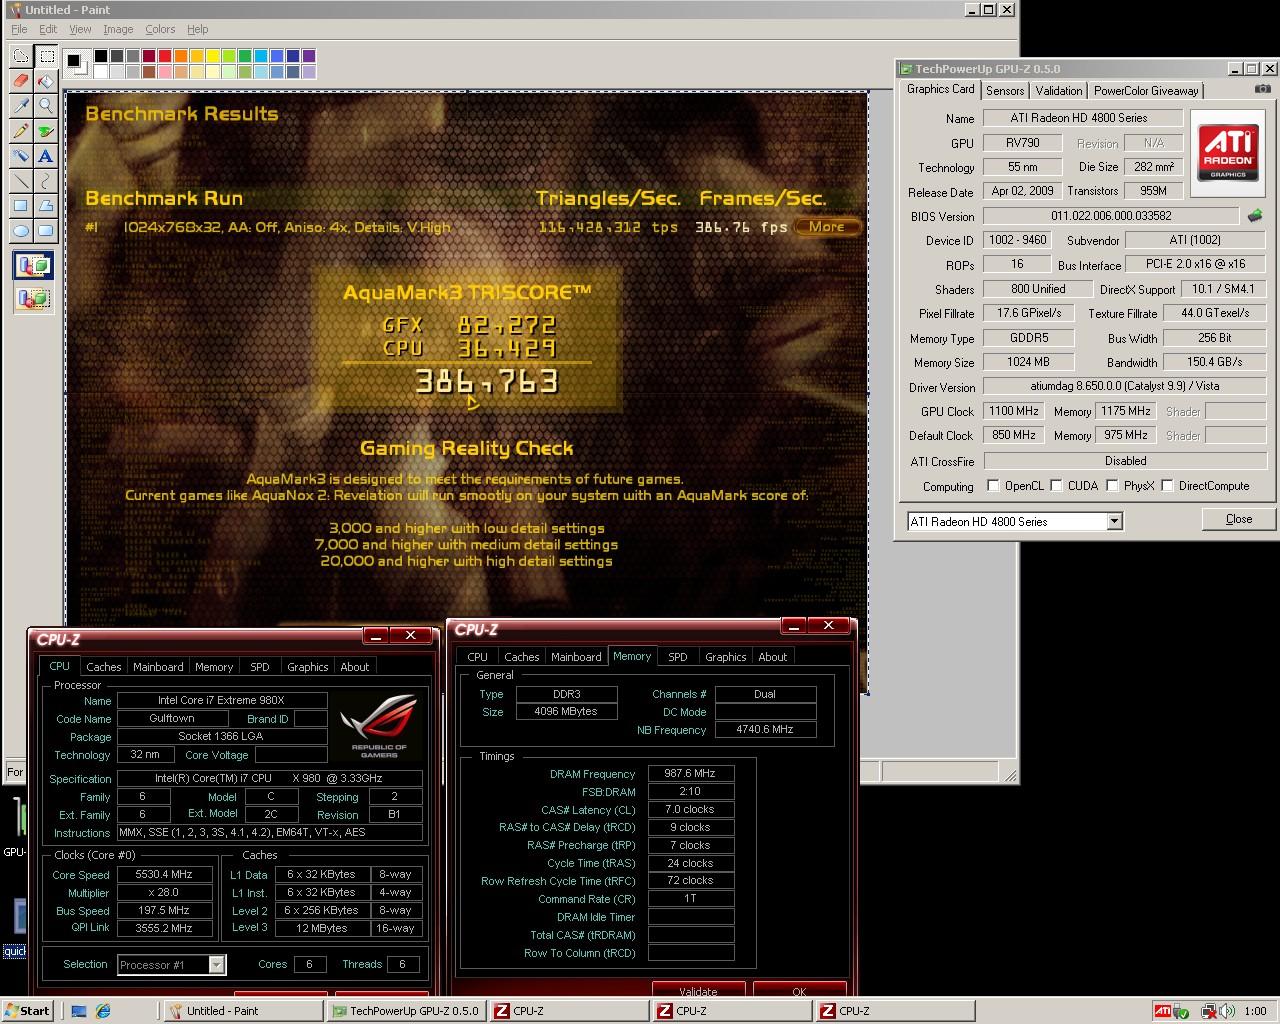Select the Polygon shape tool
The image size is (1280, 1024).
click(46, 206)
